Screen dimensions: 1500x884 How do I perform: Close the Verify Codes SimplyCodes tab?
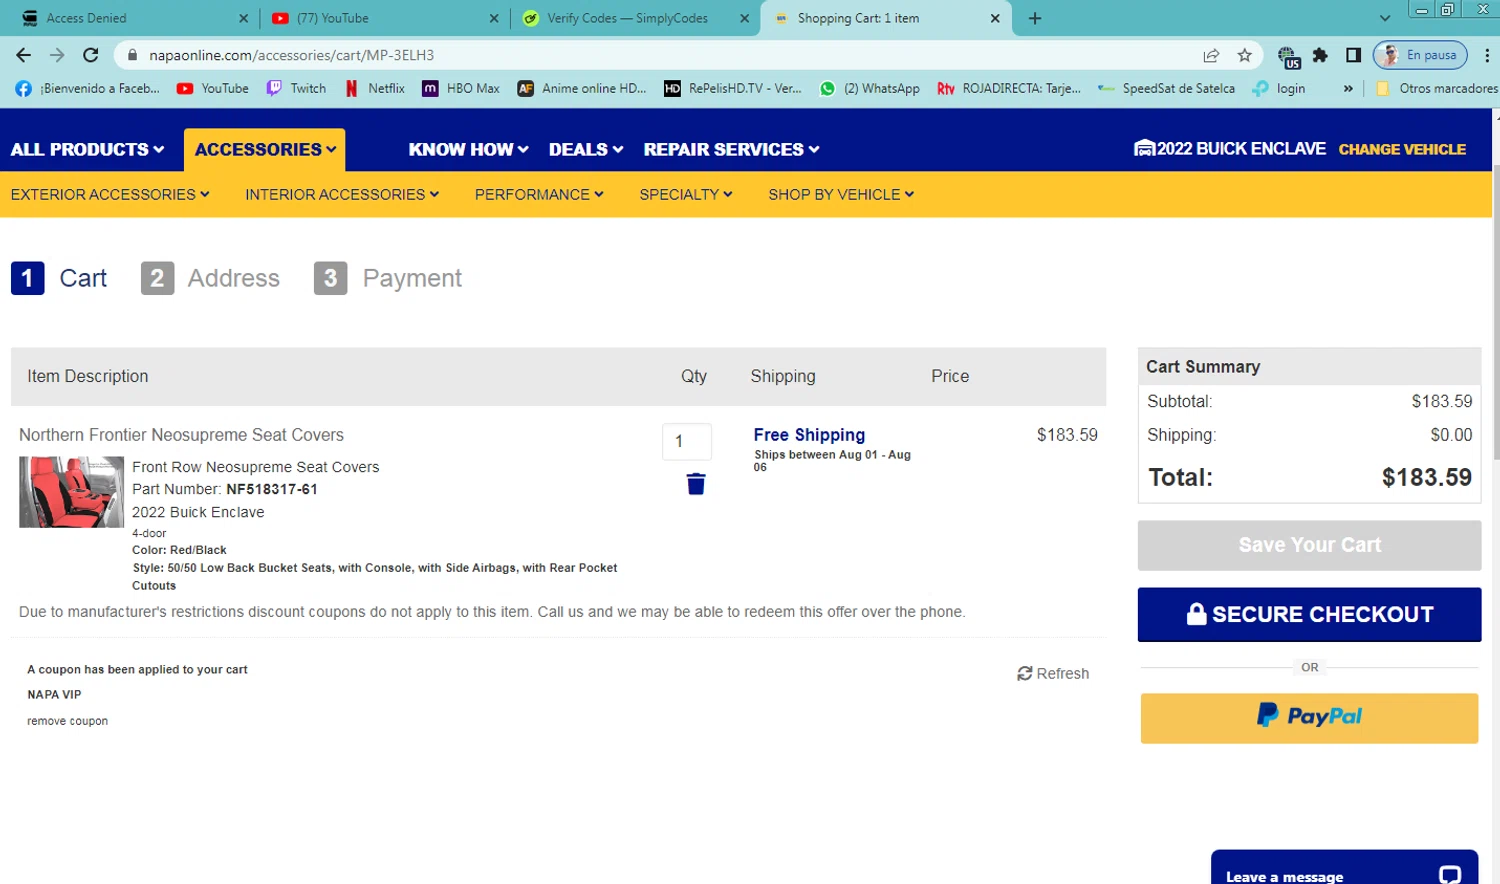click(744, 18)
